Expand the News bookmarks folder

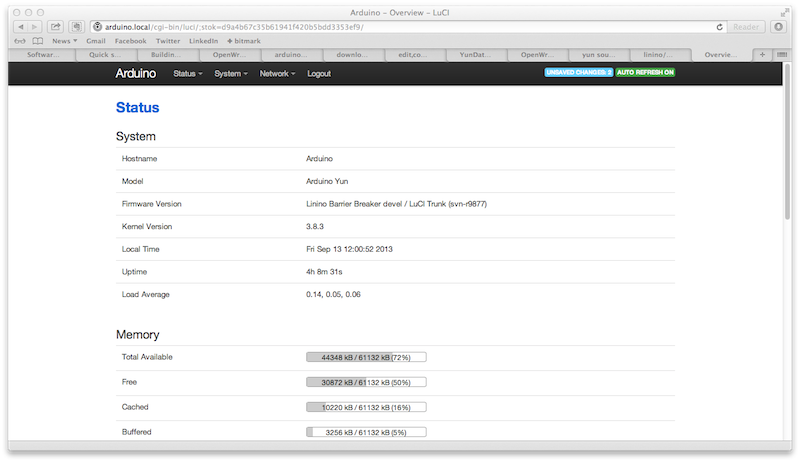click(64, 41)
